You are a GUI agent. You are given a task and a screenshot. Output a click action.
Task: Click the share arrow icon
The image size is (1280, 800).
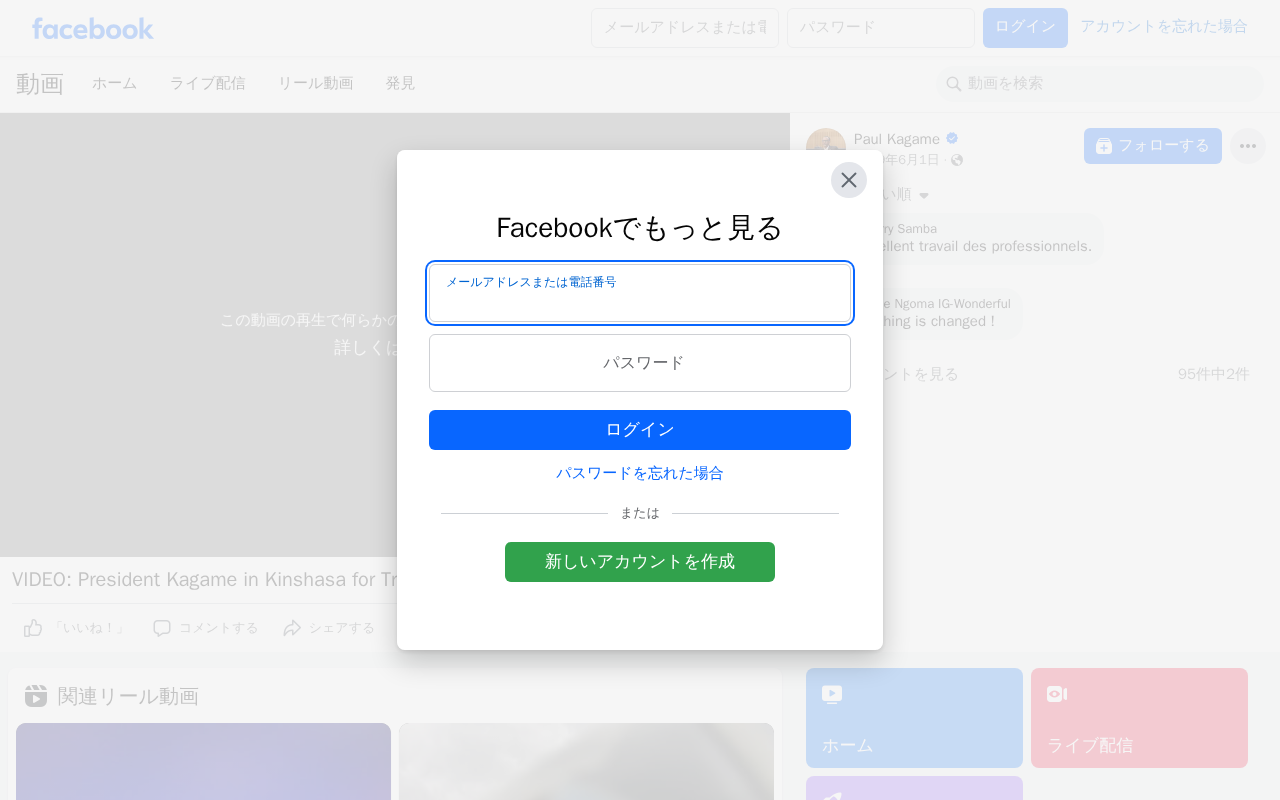point(292,628)
